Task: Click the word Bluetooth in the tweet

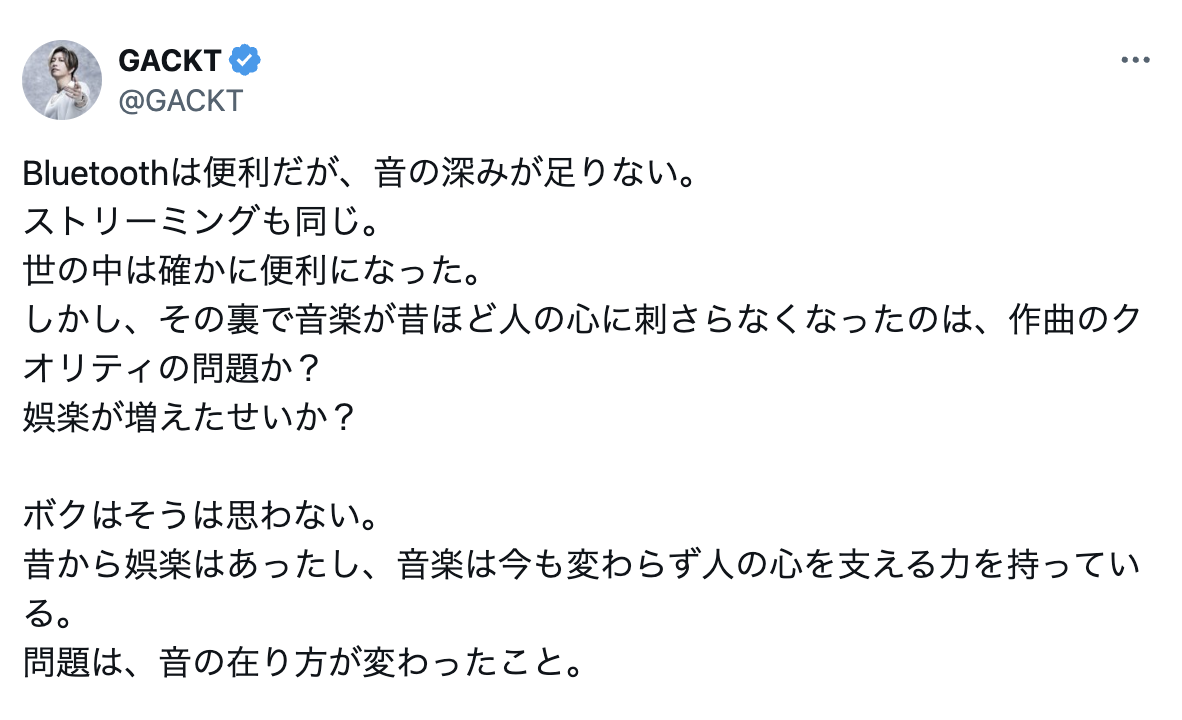Action: pos(95,173)
